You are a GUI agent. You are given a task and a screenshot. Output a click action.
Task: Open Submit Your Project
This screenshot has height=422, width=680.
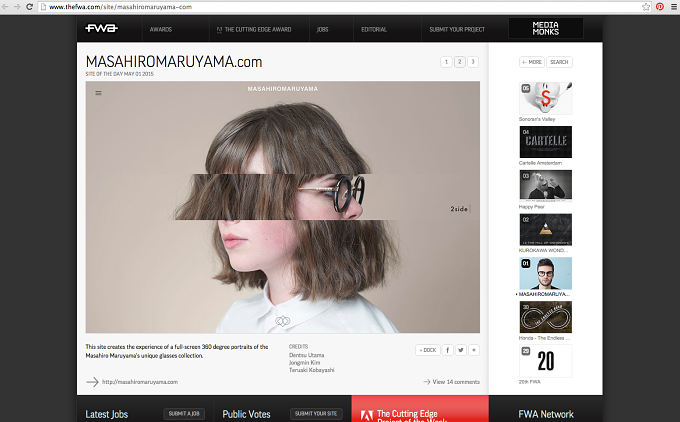click(x=457, y=29)
